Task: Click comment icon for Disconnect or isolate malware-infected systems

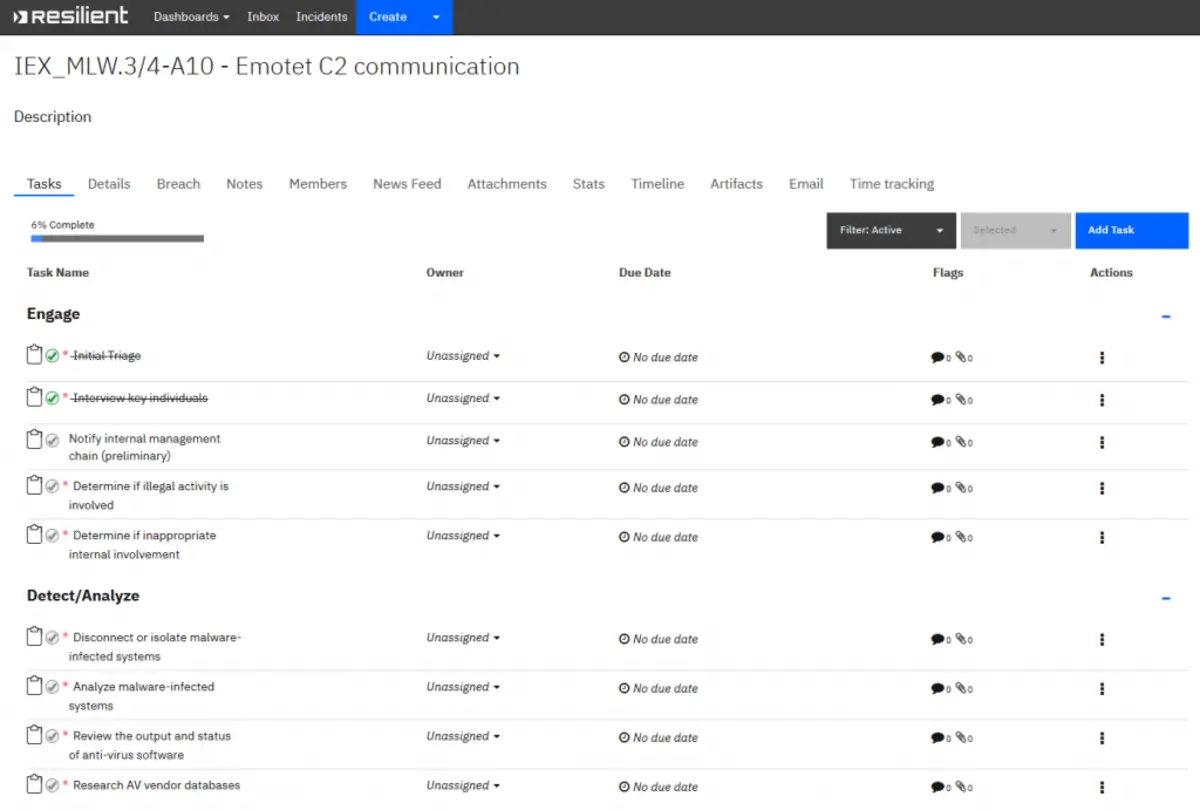Action: [938, 639]
